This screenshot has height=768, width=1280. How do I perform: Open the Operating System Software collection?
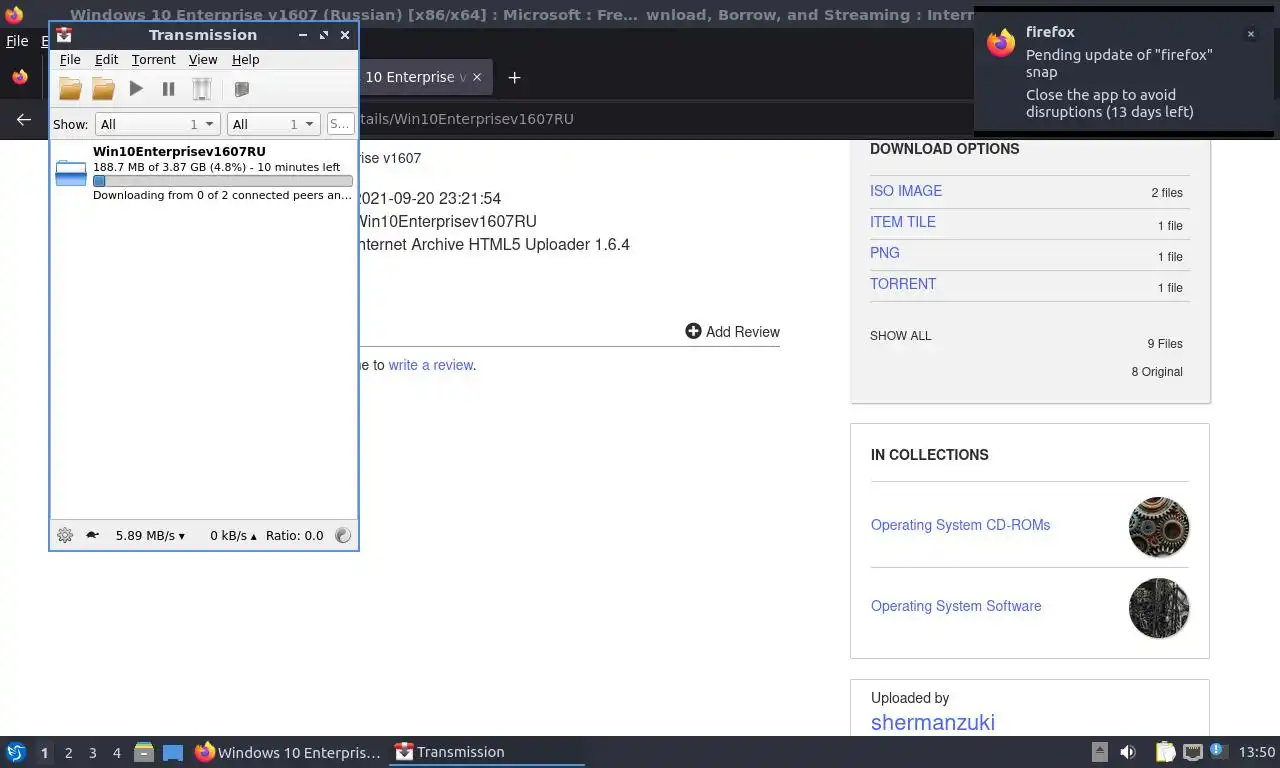(x=956, y=606)
